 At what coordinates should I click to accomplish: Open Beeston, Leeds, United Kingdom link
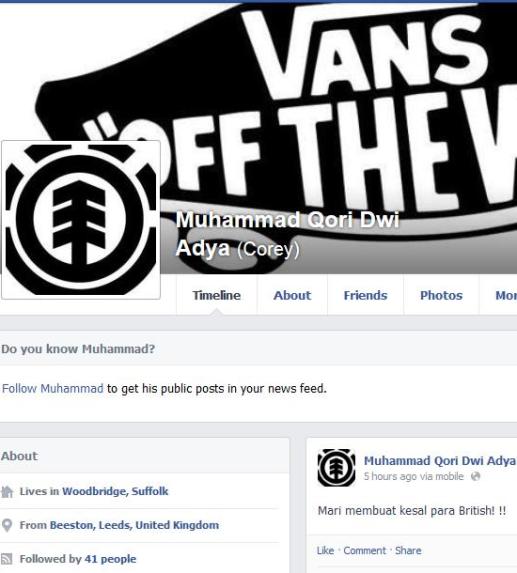point(134,525)
